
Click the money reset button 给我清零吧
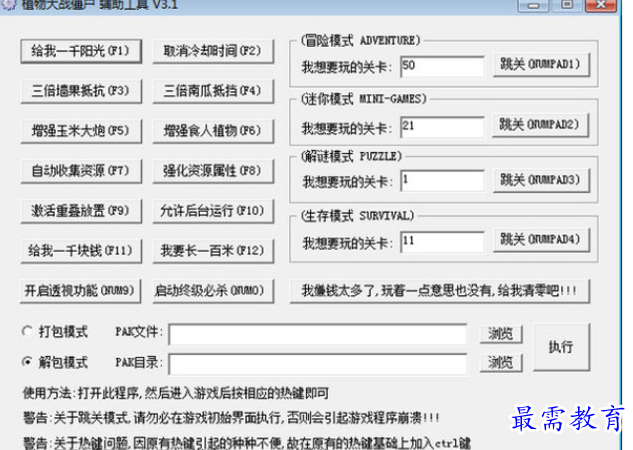click(440, 291)
